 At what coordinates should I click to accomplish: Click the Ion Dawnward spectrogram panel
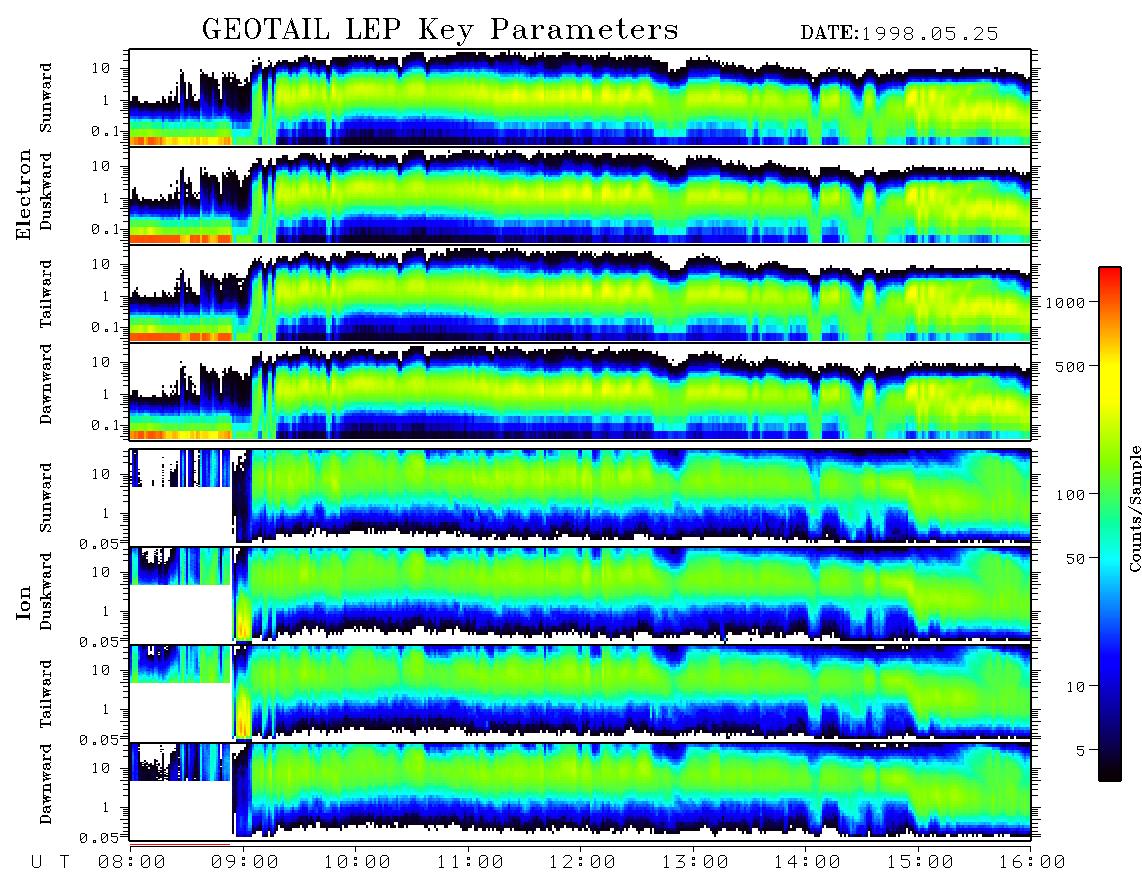pos(580,790)
